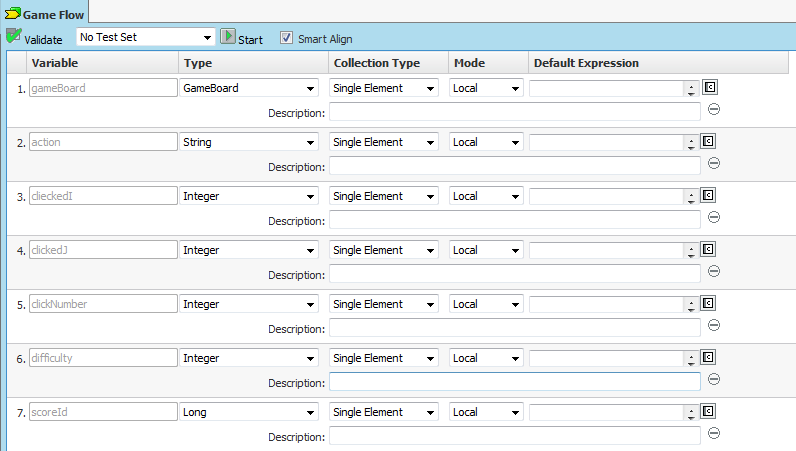
Task: Open expression editor icon for clickNumber row
Action: tap(709, 303)
